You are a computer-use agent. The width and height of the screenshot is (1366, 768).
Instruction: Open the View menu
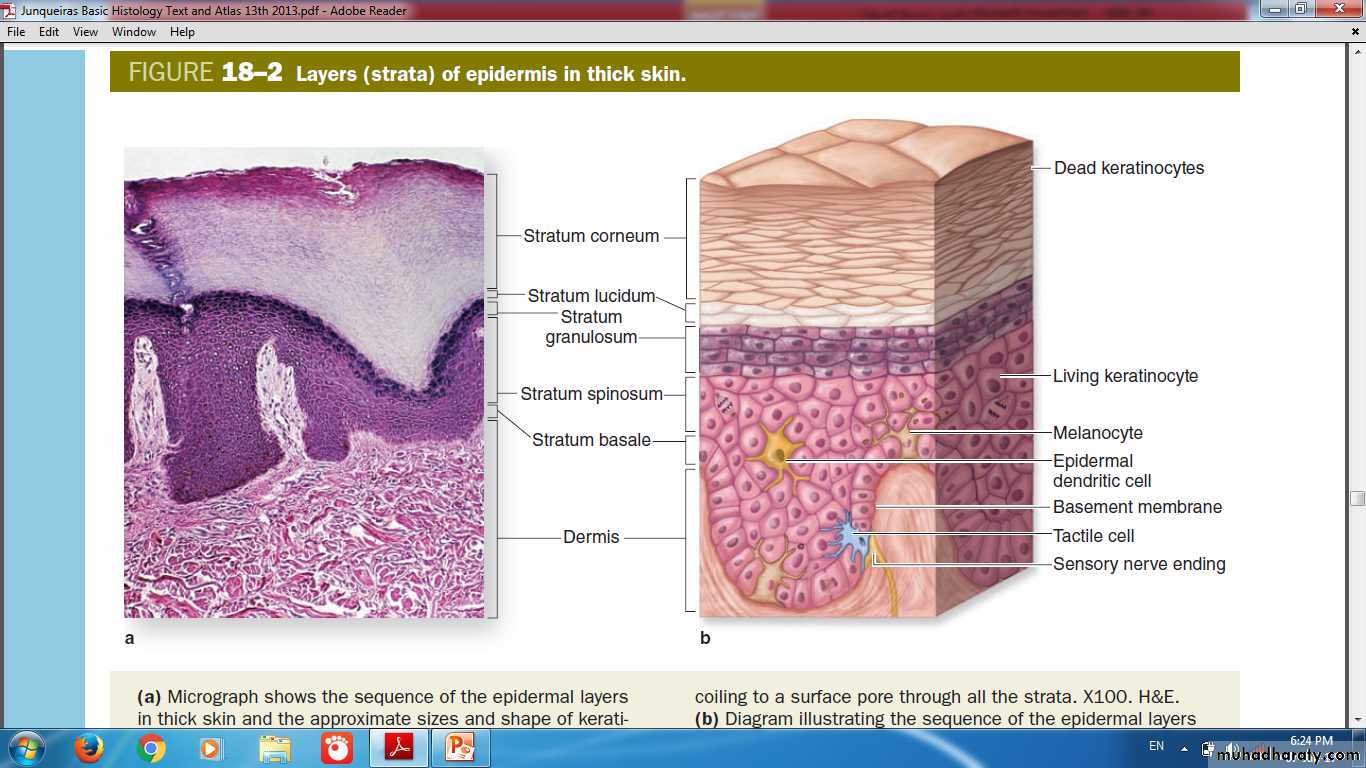coord(85,32)
